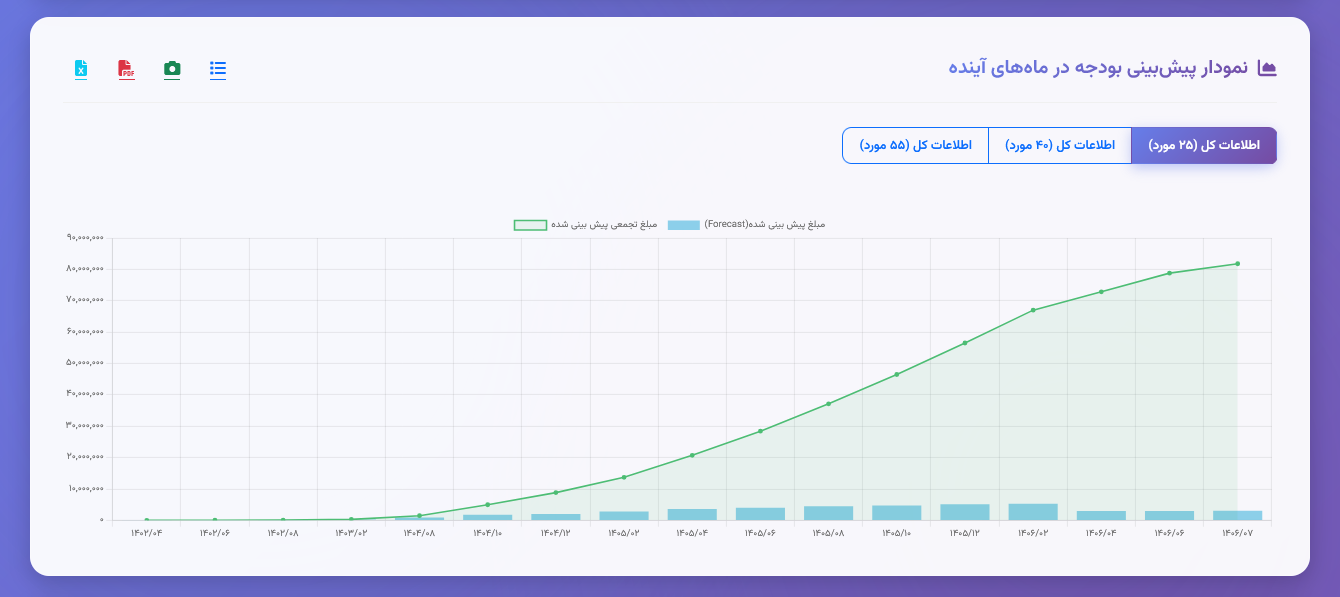Click the y-axis value ۶۰,۰۰۰,۰۰۰

coord(86,332)
